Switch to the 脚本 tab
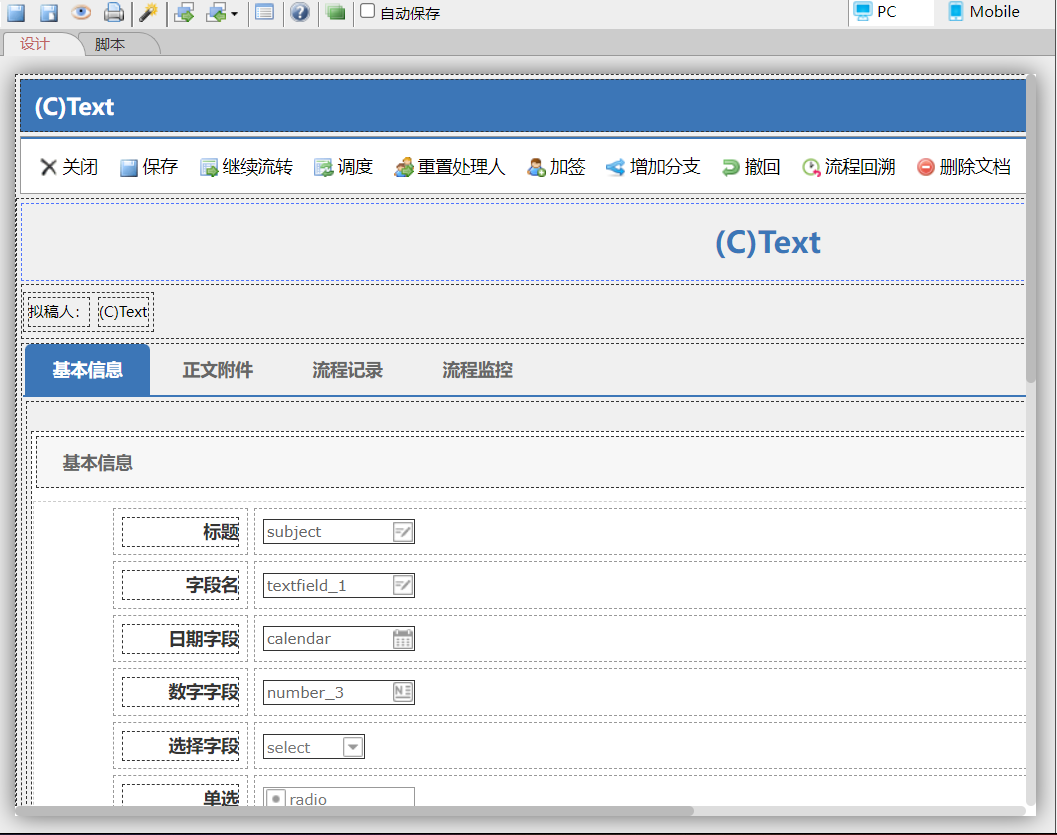The image size is (1057, 835). pyautogui.click(x=109, y=44)
